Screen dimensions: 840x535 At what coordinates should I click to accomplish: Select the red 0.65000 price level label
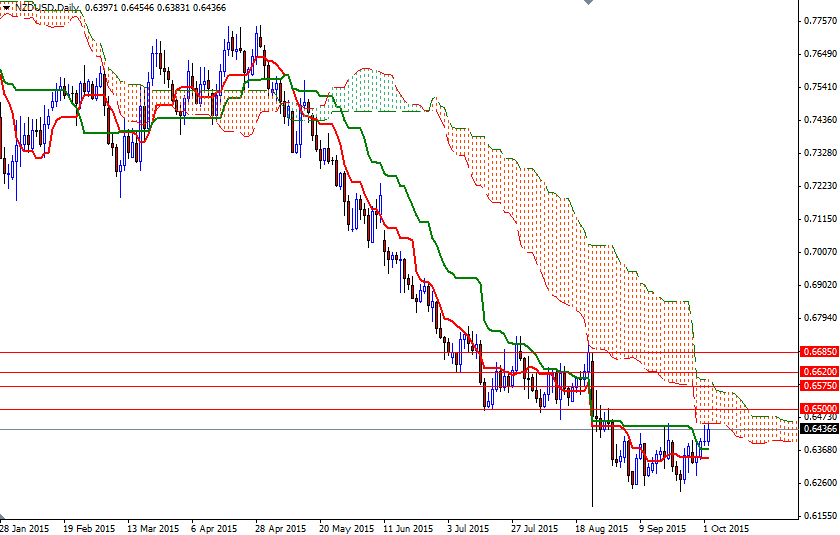point(819,408)
